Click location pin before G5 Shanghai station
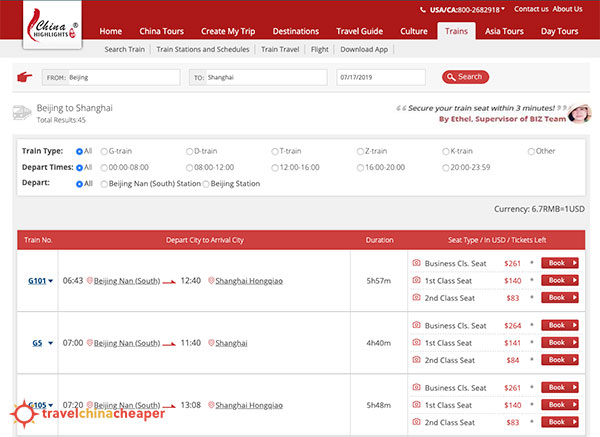This screenshot has height=437, width=600. 211,343
